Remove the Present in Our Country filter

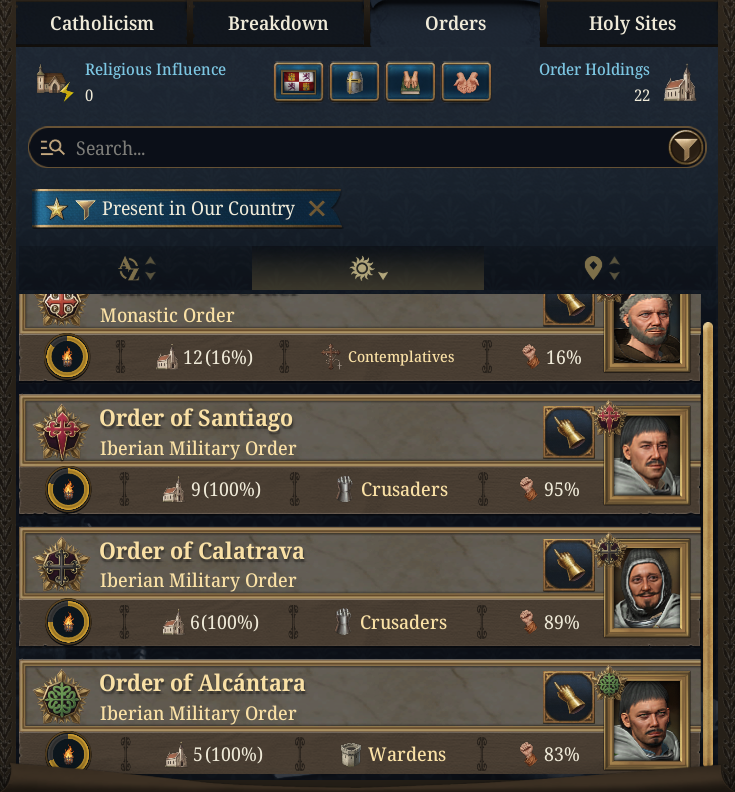[317, 208]
